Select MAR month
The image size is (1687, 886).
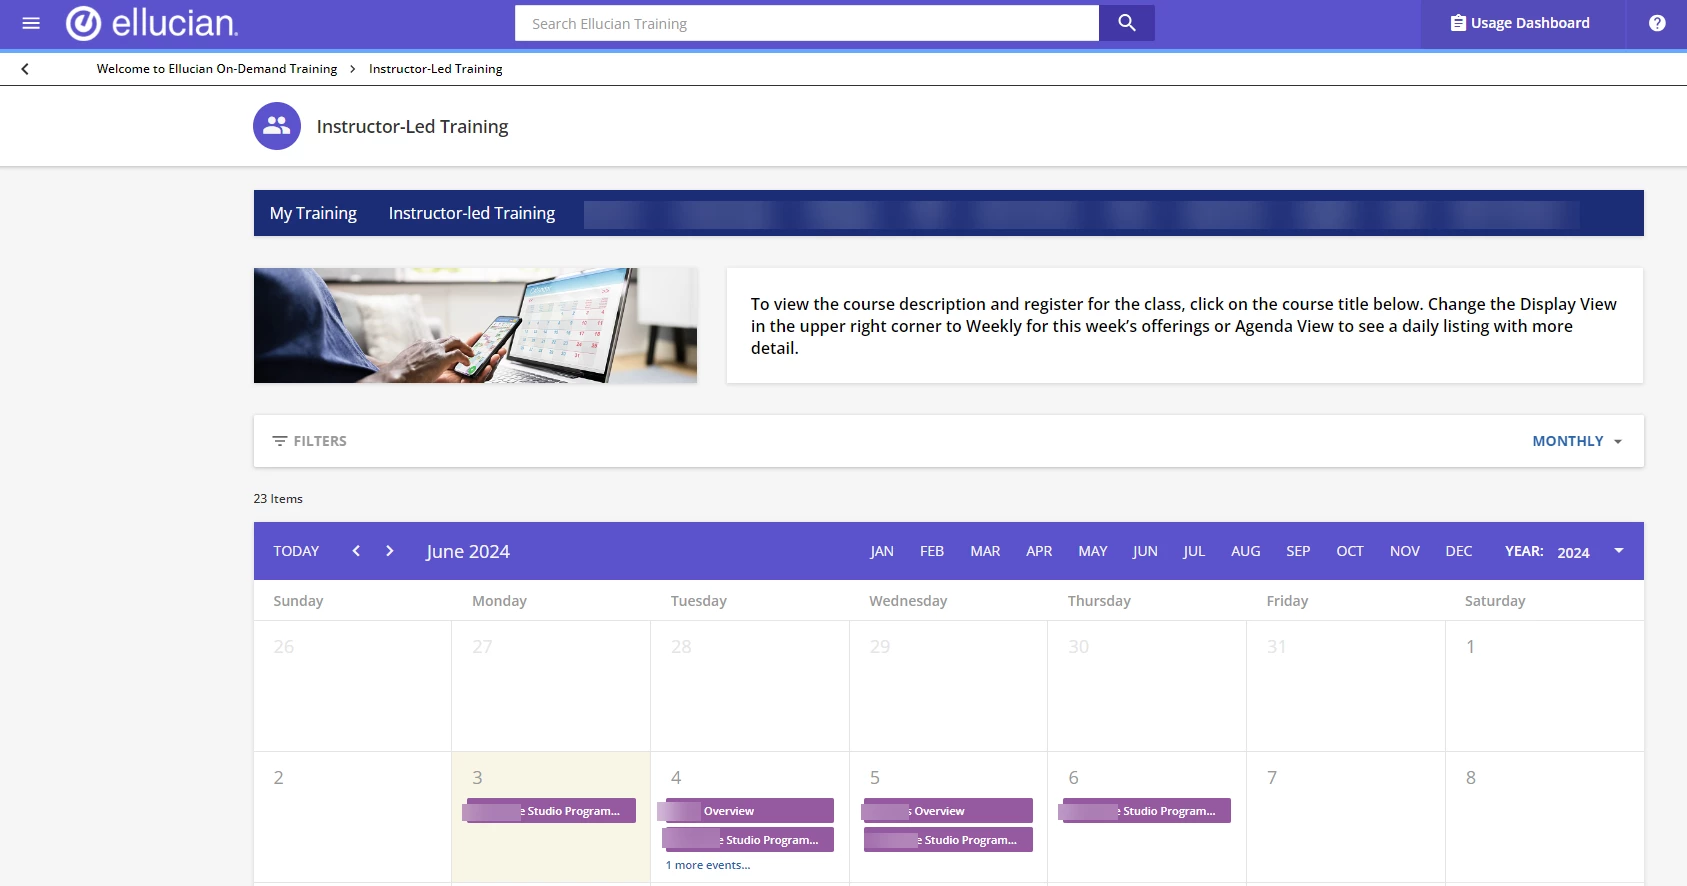[985, 551]
